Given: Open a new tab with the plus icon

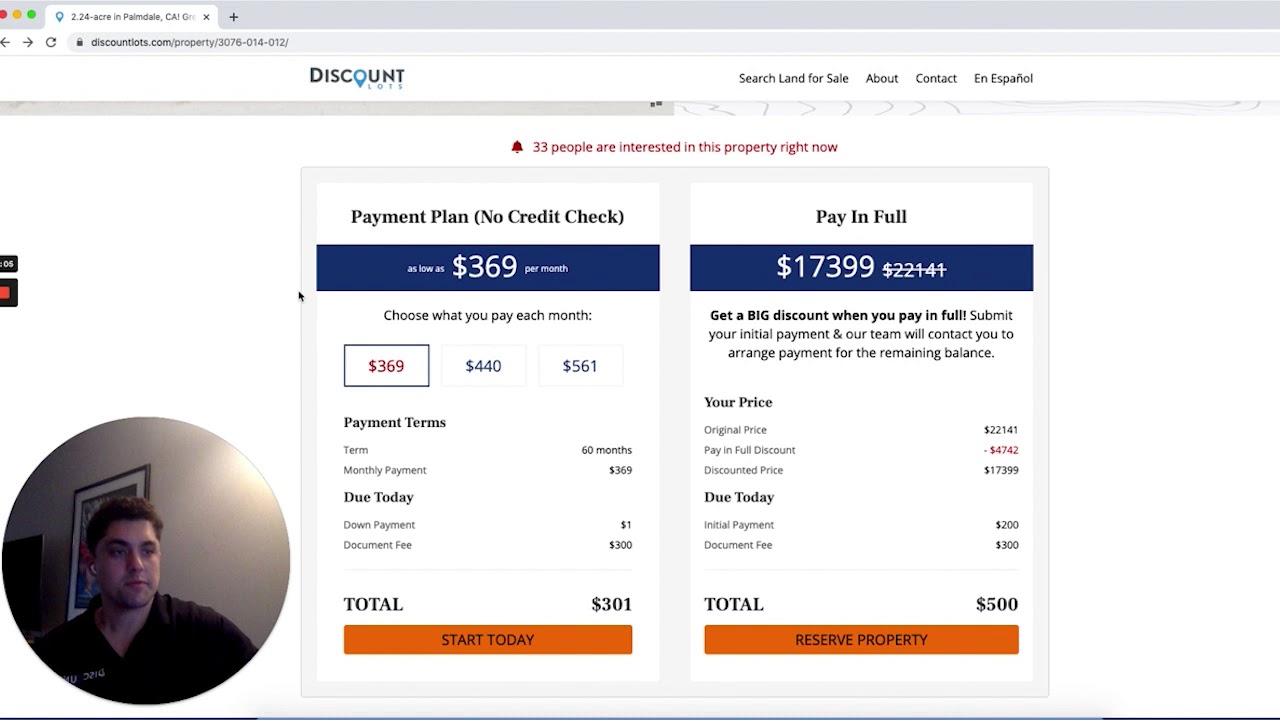Looking at the screenshot, I should [234, 17].
